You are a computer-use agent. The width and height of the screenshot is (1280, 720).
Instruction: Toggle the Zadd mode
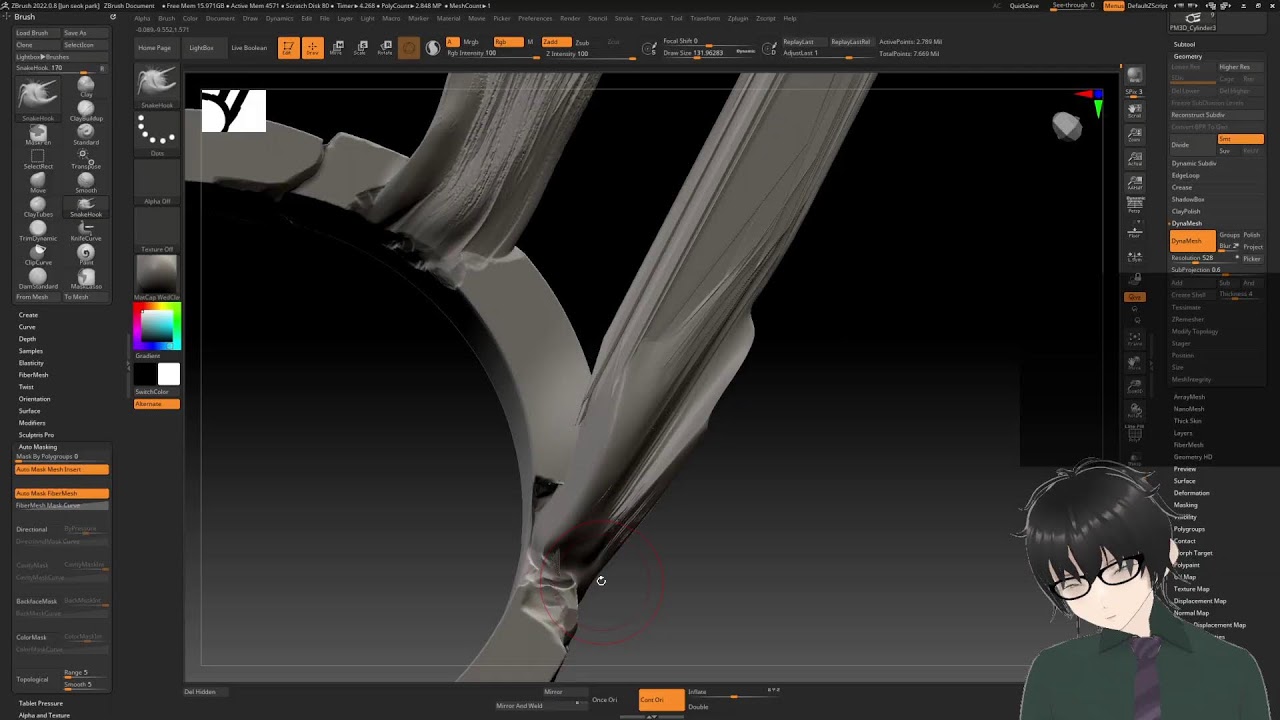555,42
